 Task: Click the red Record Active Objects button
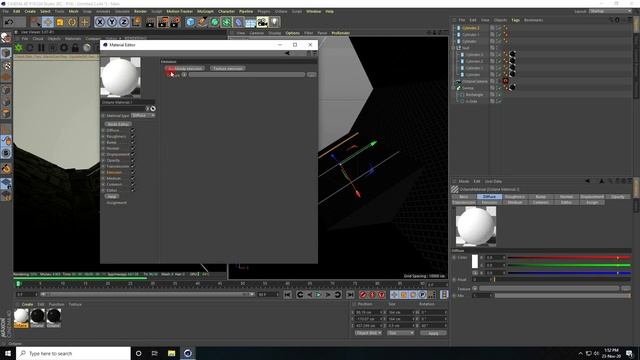(x=363, y=295)
